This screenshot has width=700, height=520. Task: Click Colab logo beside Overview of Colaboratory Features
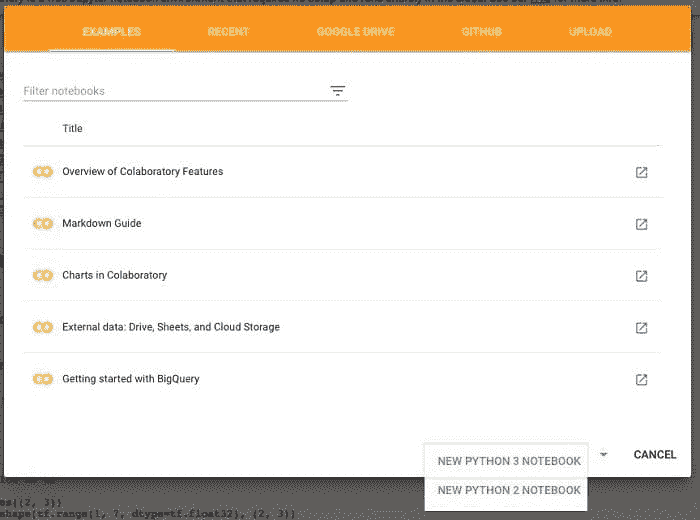[42, 172]
